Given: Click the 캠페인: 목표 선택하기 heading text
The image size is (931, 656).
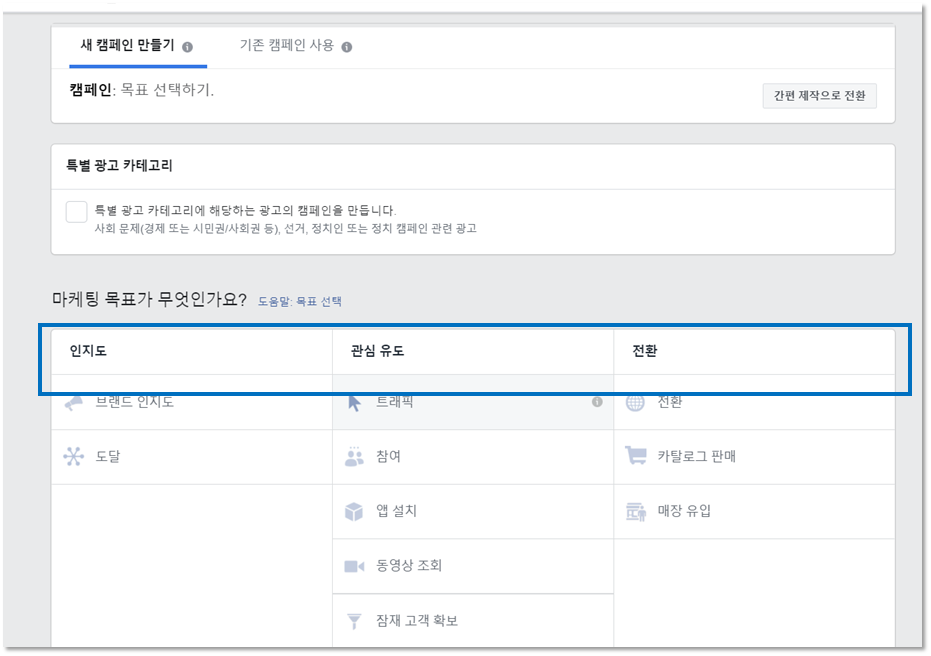Looking at the screenshot, I should pos(141,90).
